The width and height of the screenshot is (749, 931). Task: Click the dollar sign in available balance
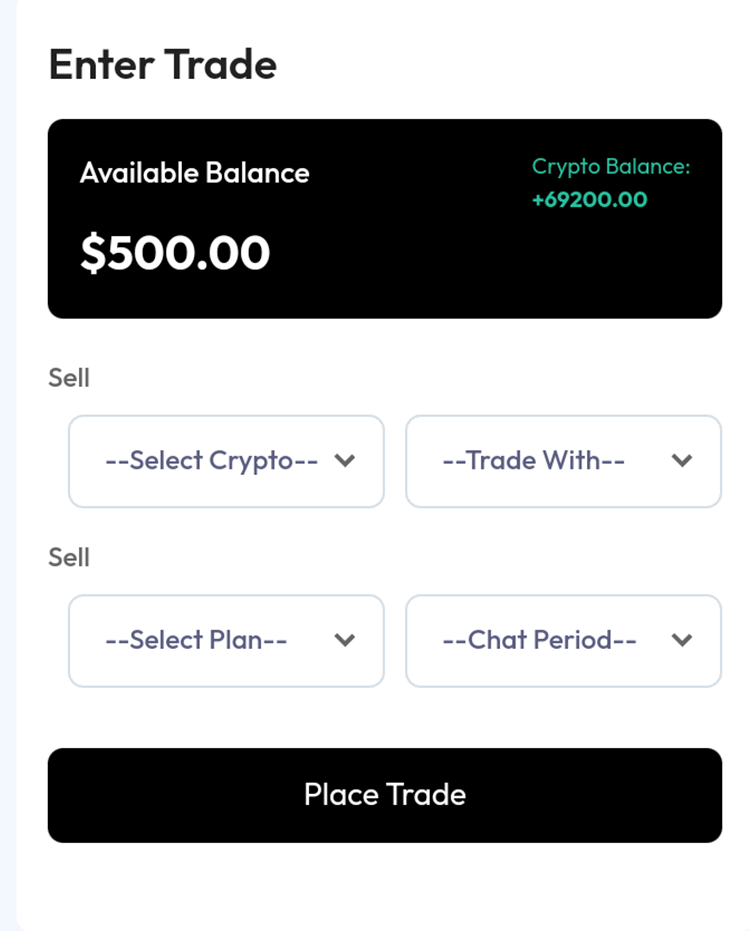point(91,253)
